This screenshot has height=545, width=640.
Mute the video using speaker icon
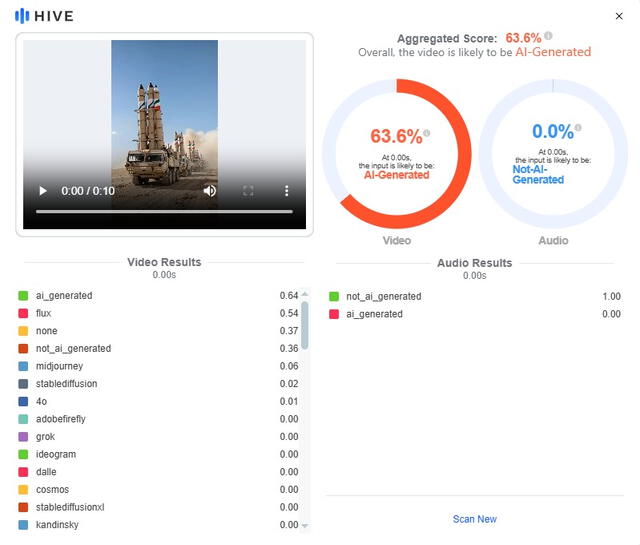coord(209,191)
